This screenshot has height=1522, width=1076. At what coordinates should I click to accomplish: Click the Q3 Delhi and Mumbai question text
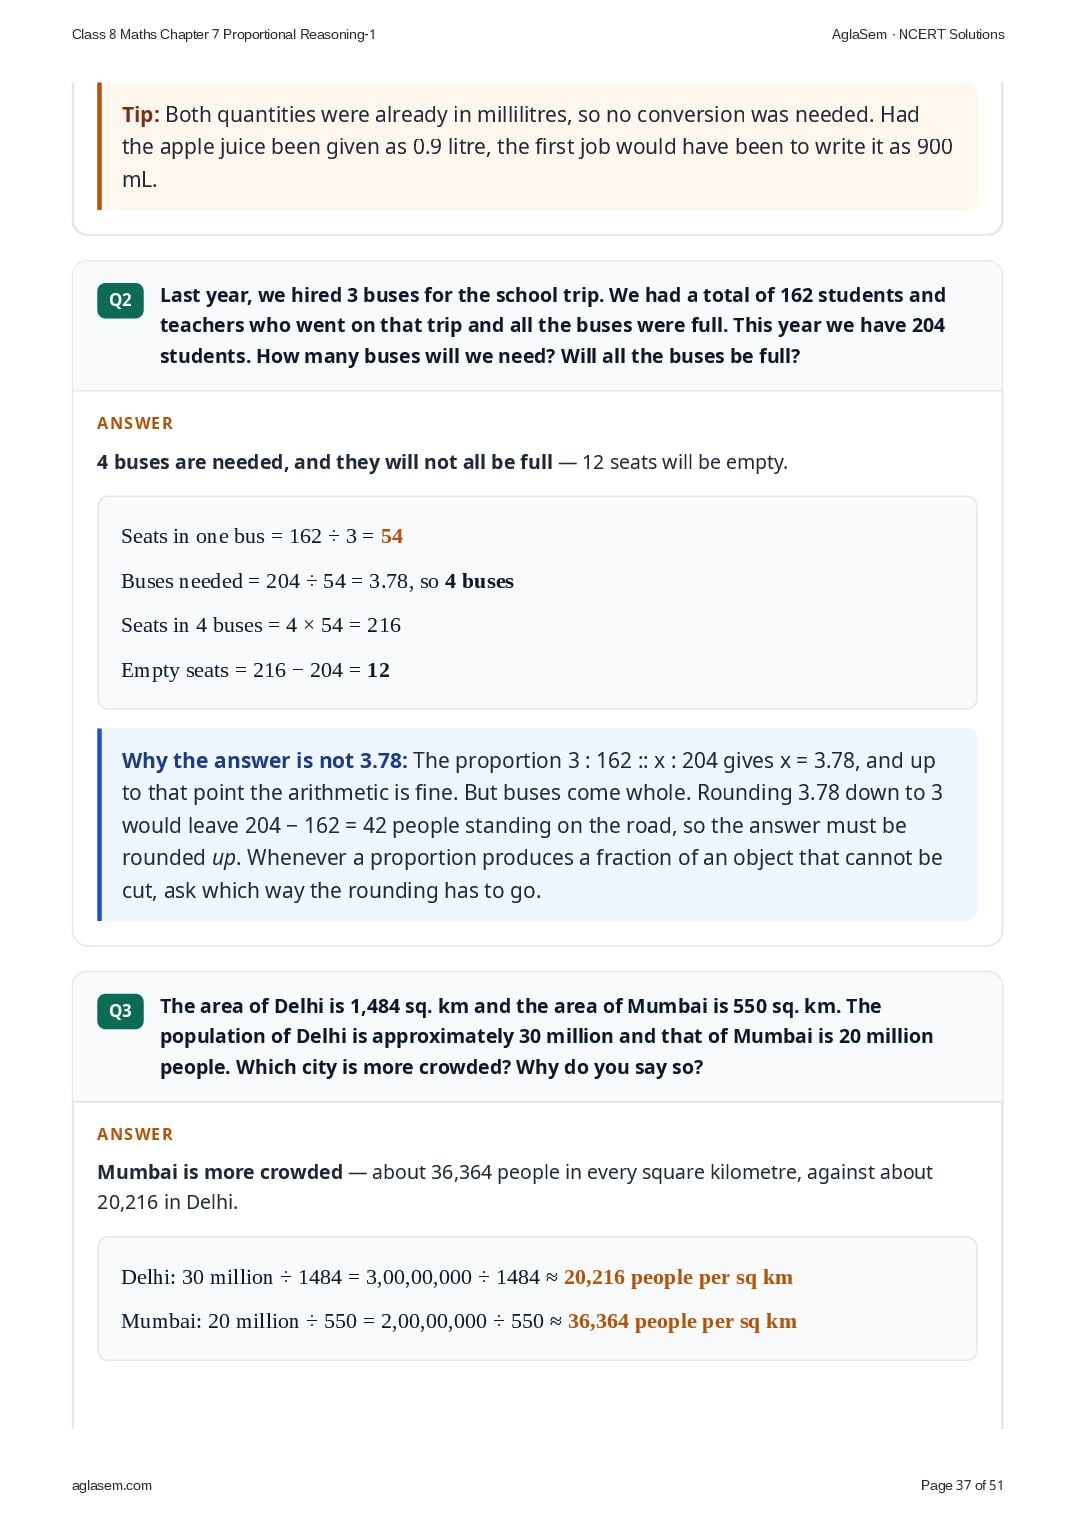point(546,1036)
